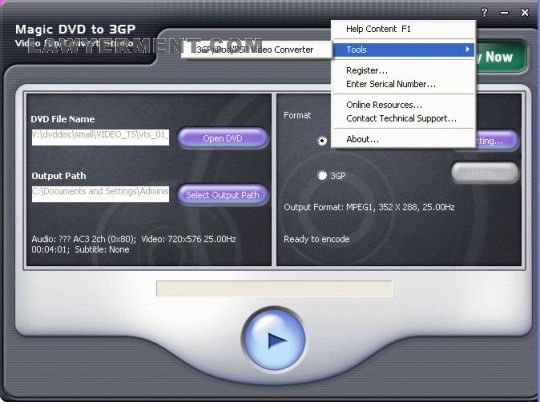This screenshot has width=540, height=402.
Task: Open Online Resources... menu item
Action: [404, 105]
